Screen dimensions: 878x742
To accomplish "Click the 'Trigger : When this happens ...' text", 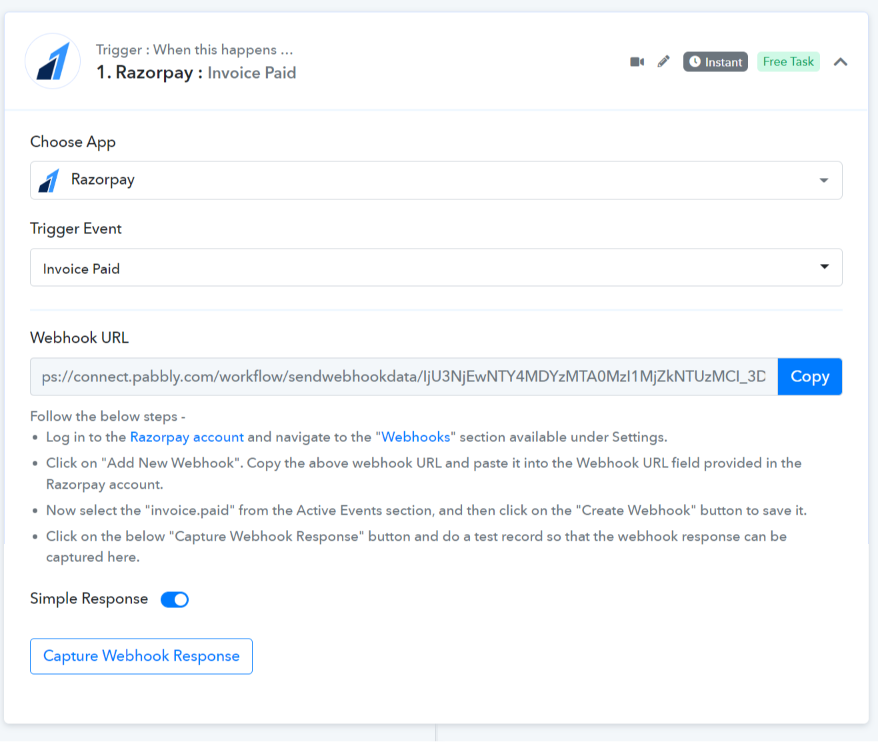I will coord(194,50).
